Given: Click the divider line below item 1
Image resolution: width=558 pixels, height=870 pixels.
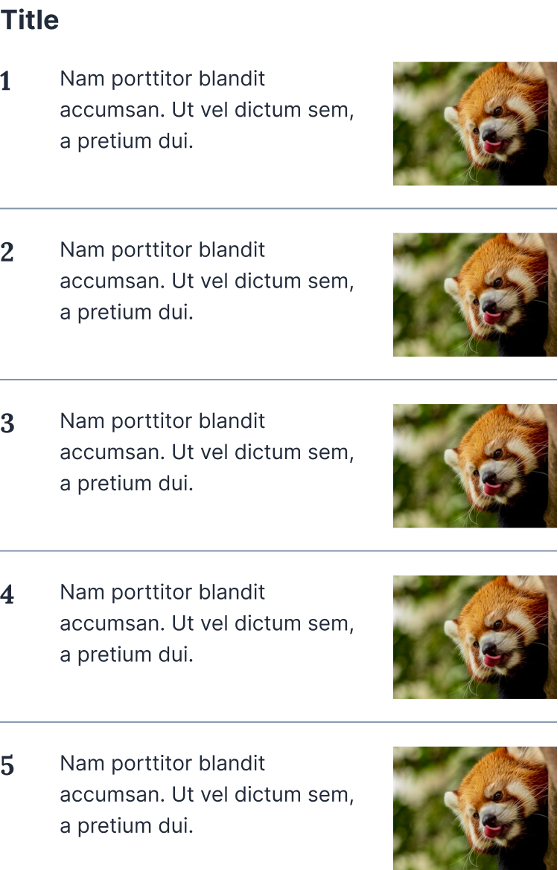Looking at the screenshot, I should click(278, 209).
